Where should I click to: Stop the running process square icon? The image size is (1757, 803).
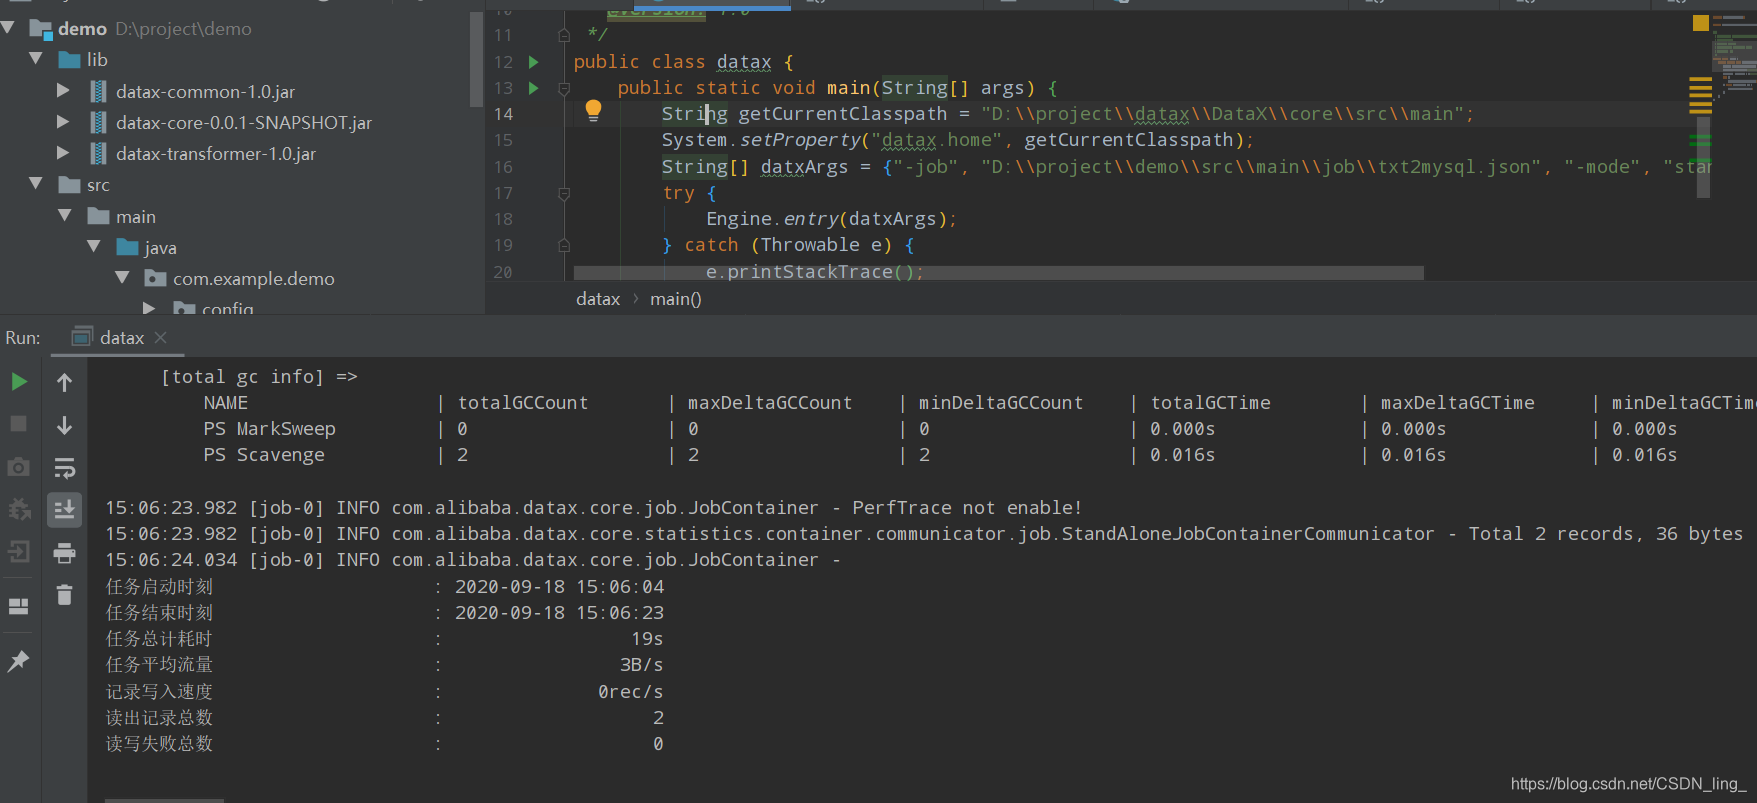pos(18,424)
